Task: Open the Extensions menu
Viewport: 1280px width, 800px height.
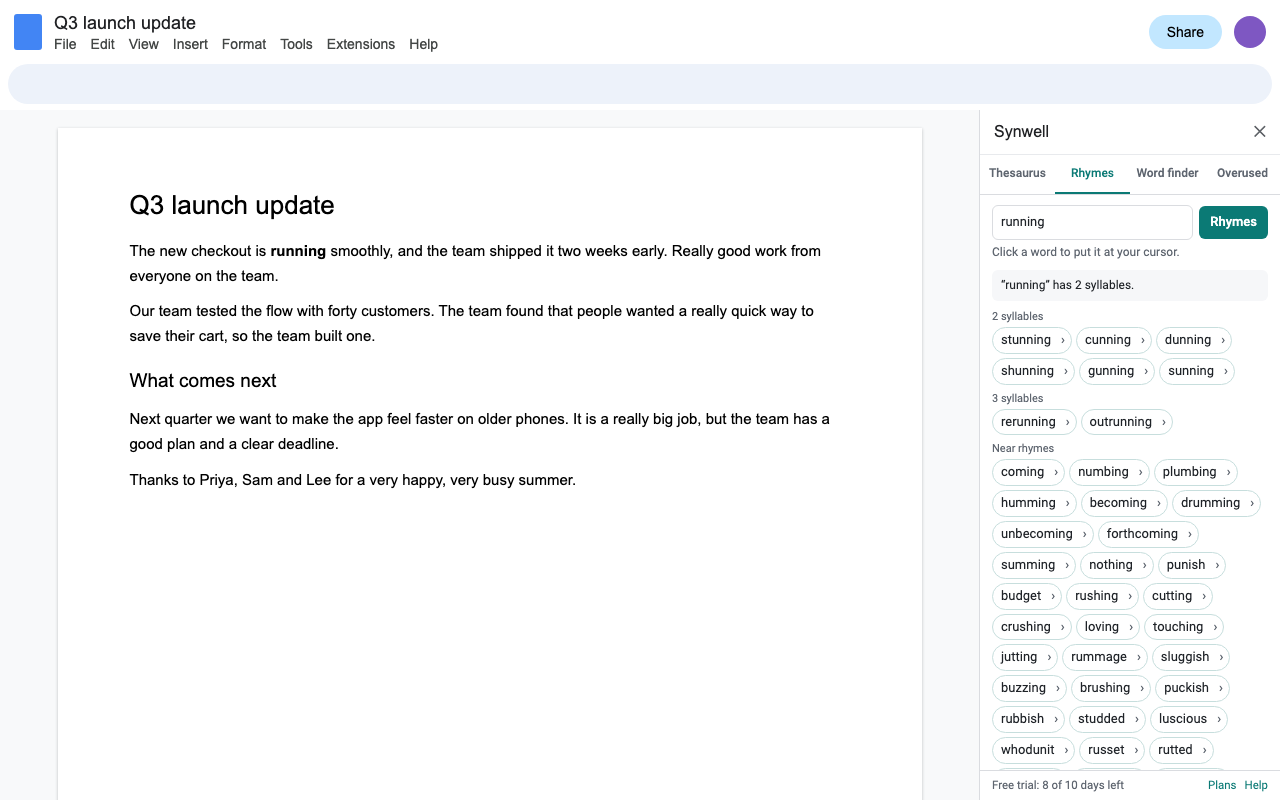Action: click(361, 44)
